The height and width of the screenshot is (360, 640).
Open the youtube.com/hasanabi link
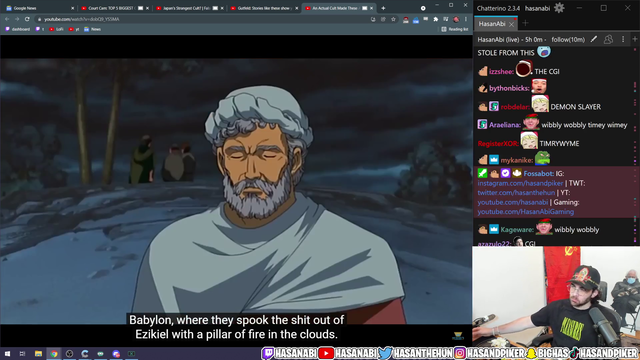513,202
